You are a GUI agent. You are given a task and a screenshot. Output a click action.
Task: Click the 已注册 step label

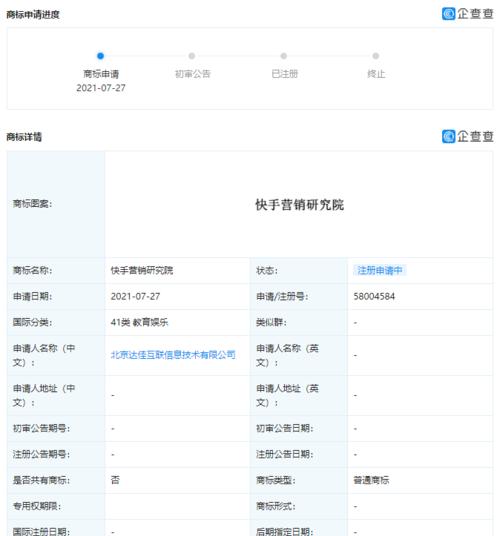tap(285, 74)
